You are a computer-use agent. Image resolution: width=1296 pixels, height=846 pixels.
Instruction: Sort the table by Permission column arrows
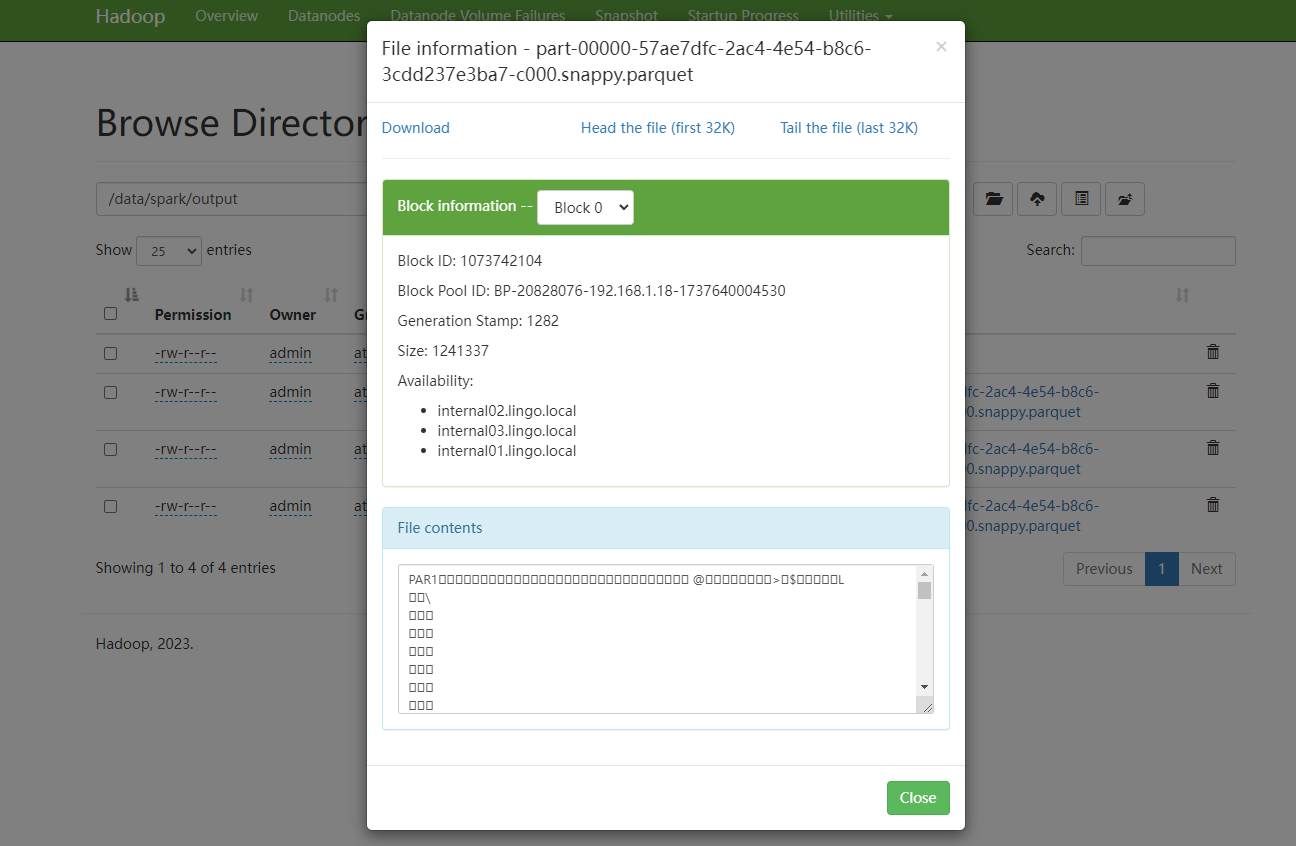(x=247, y=296)
